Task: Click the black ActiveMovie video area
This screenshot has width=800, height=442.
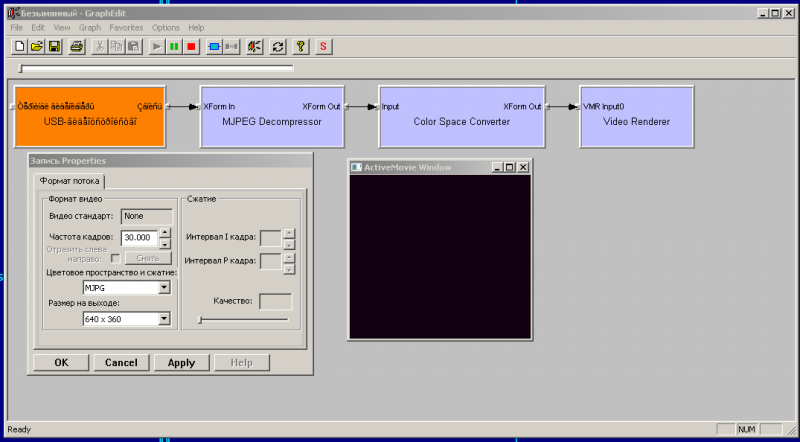Action: click(x=440, y=257)
